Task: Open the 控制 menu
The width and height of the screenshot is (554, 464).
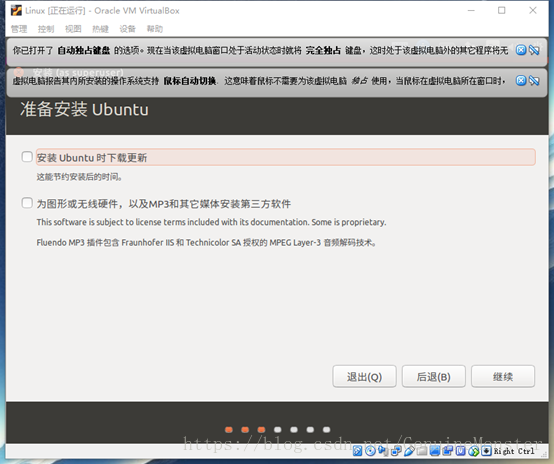Action: click(46, 29)
